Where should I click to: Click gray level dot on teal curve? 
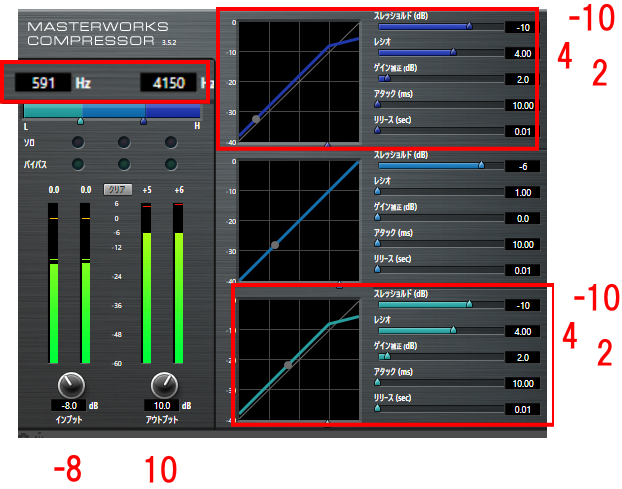click(x=288, y=364)
